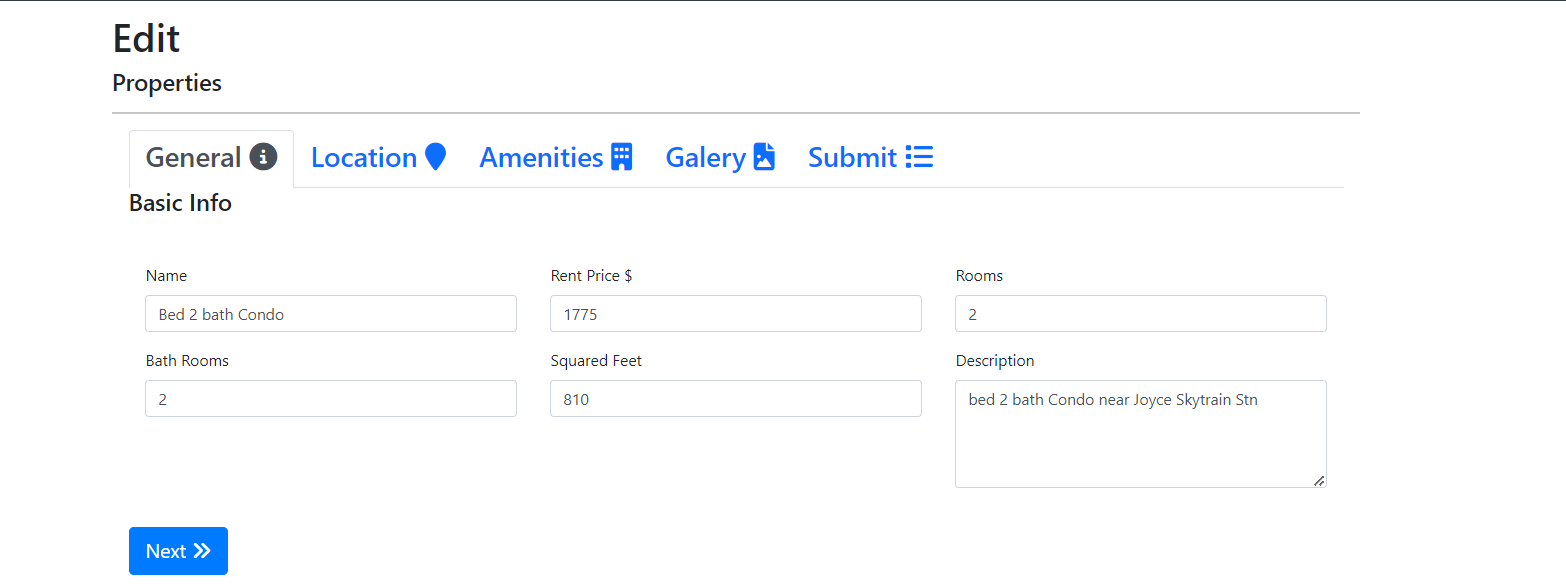Open the Amenities tab text
Image resolution: width=1566 pixels, height=587 pixels.
tap(541, 158)
